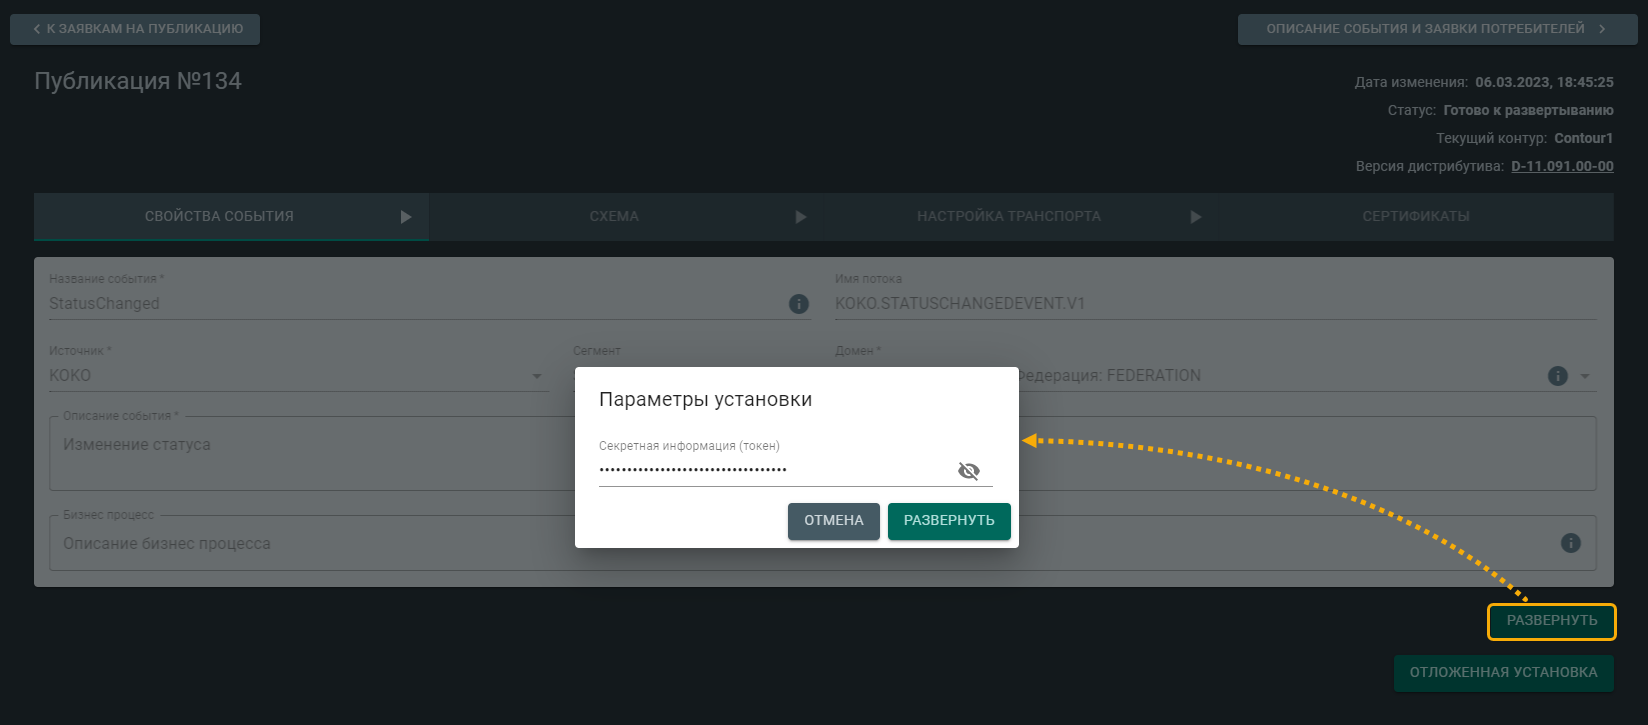Expand the Источник dropdown
1648x725 pixels.
537,377
